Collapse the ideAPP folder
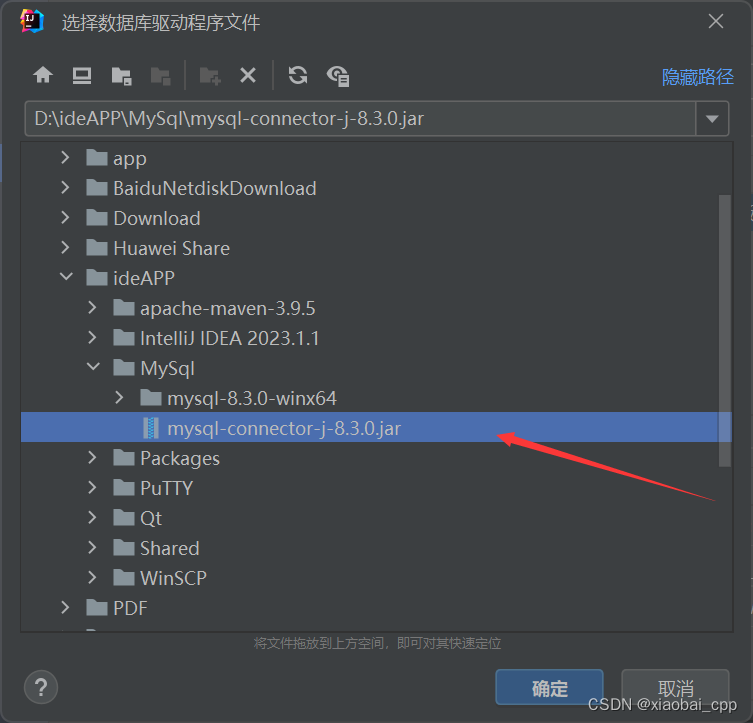Viewport: 753px width, 723px height. 66,277
